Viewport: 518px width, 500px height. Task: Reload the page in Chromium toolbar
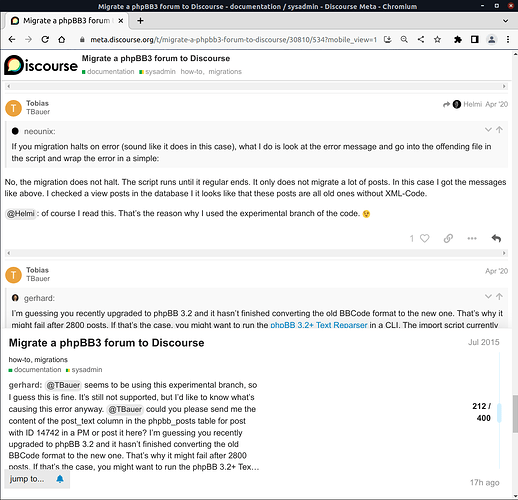tap(45, 40)
